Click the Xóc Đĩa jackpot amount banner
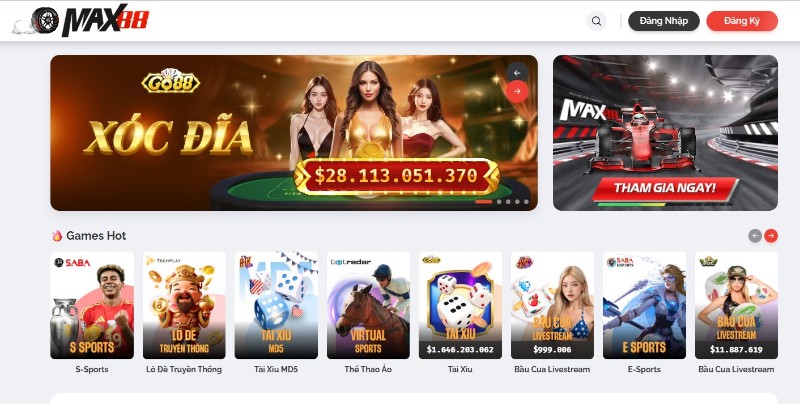Viewport: 800px width, 404px height. [396, 176]
